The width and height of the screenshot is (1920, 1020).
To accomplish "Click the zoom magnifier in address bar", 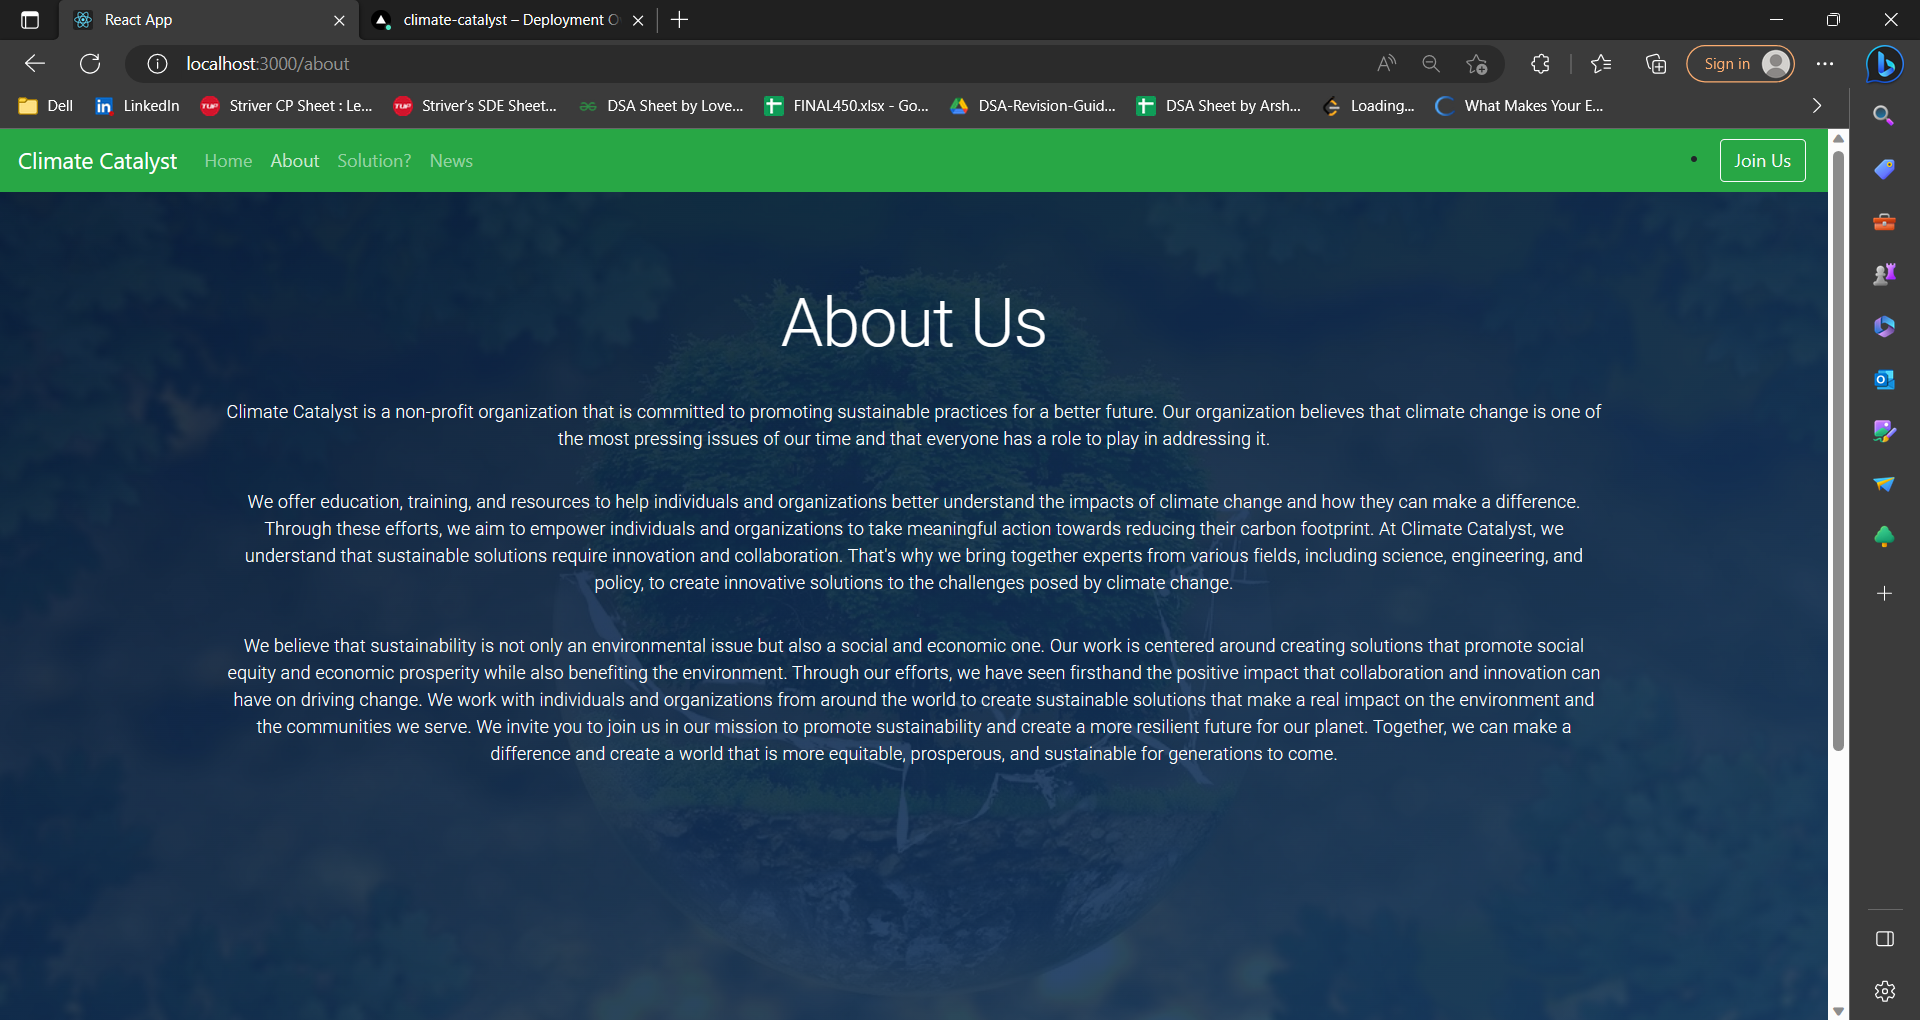I will [x=1431, y=64].
